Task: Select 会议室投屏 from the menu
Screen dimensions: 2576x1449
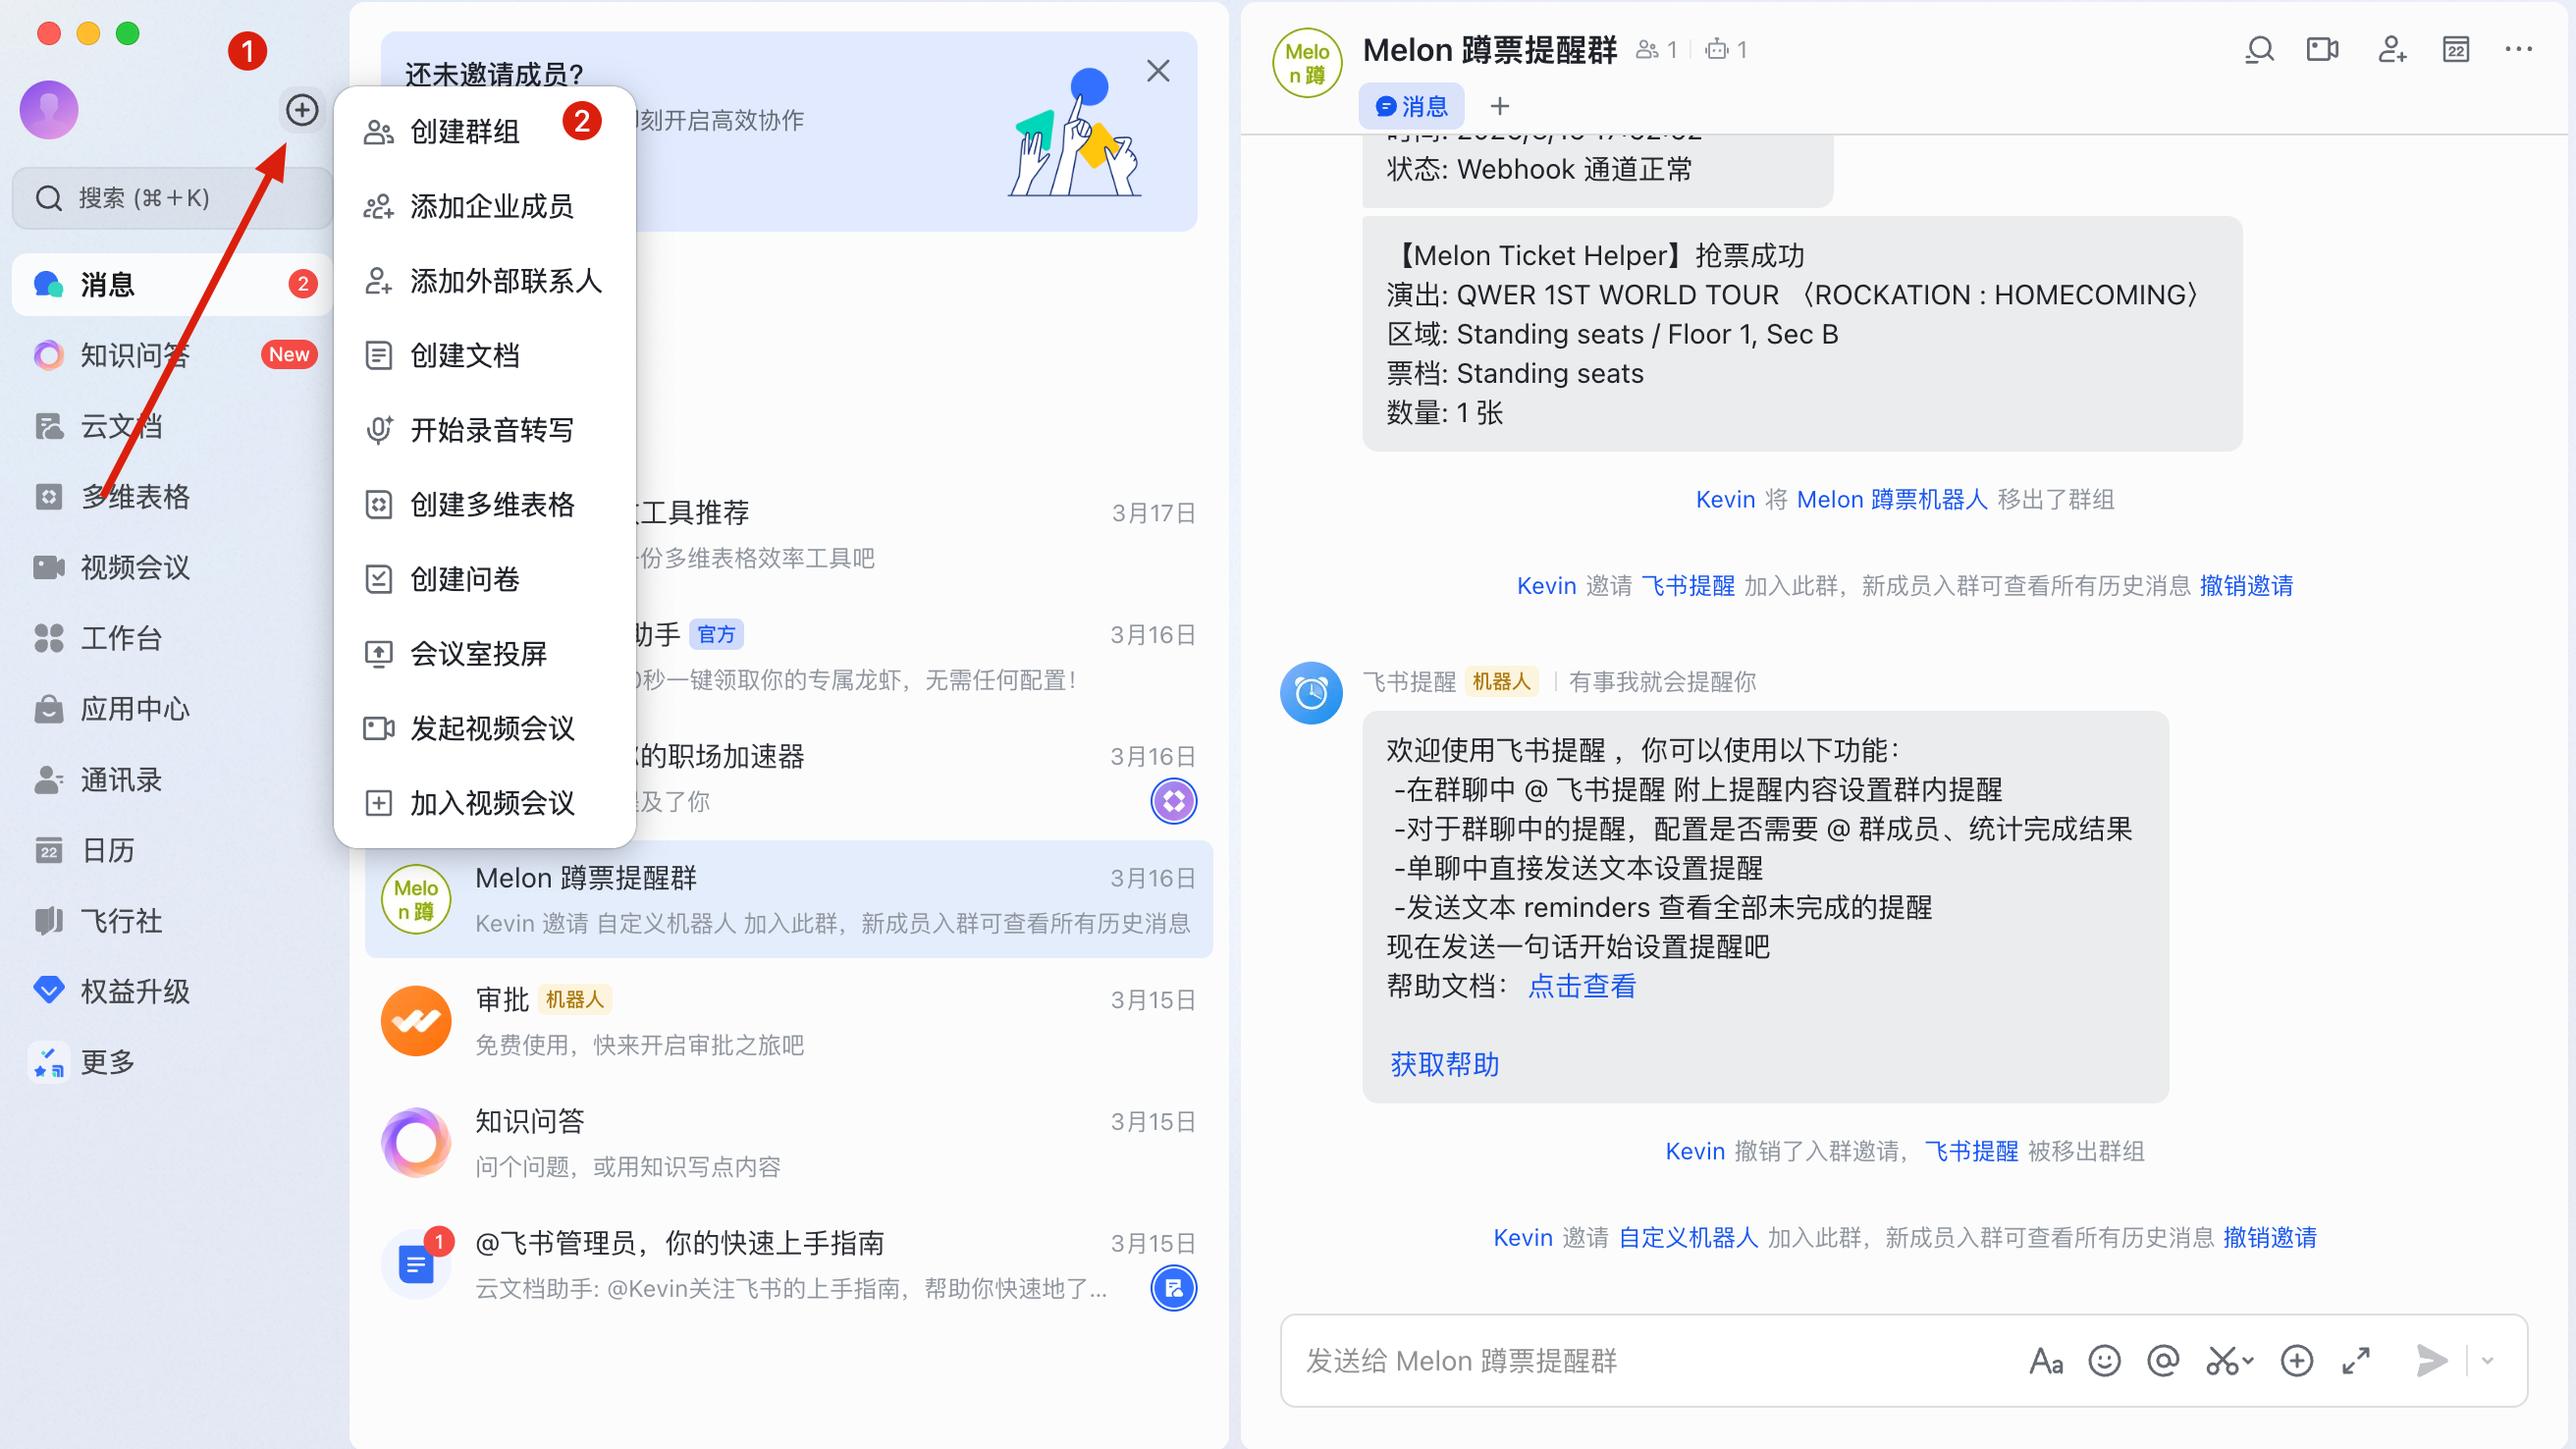Action: (x=485, y=654)
